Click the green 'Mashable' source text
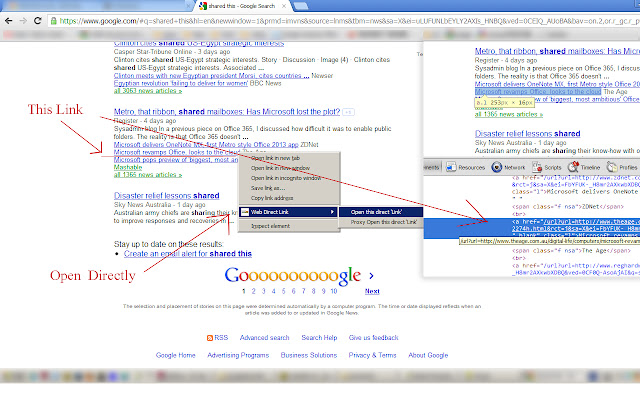The width and height of the screenshot is (640, 400). click(x=128, y=167)
